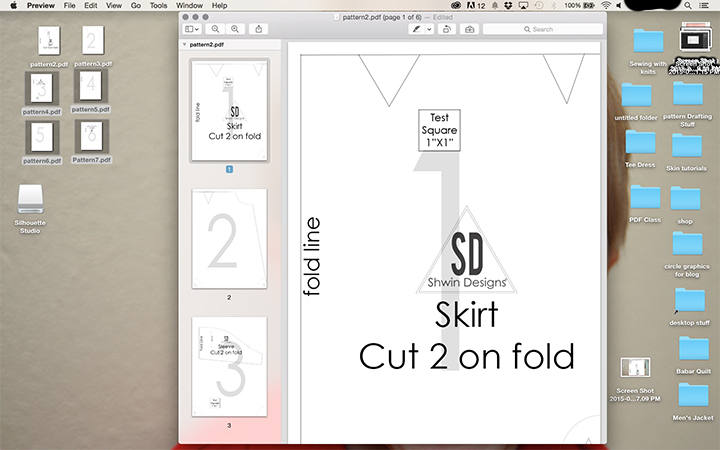Open the Apple menu

13,6
